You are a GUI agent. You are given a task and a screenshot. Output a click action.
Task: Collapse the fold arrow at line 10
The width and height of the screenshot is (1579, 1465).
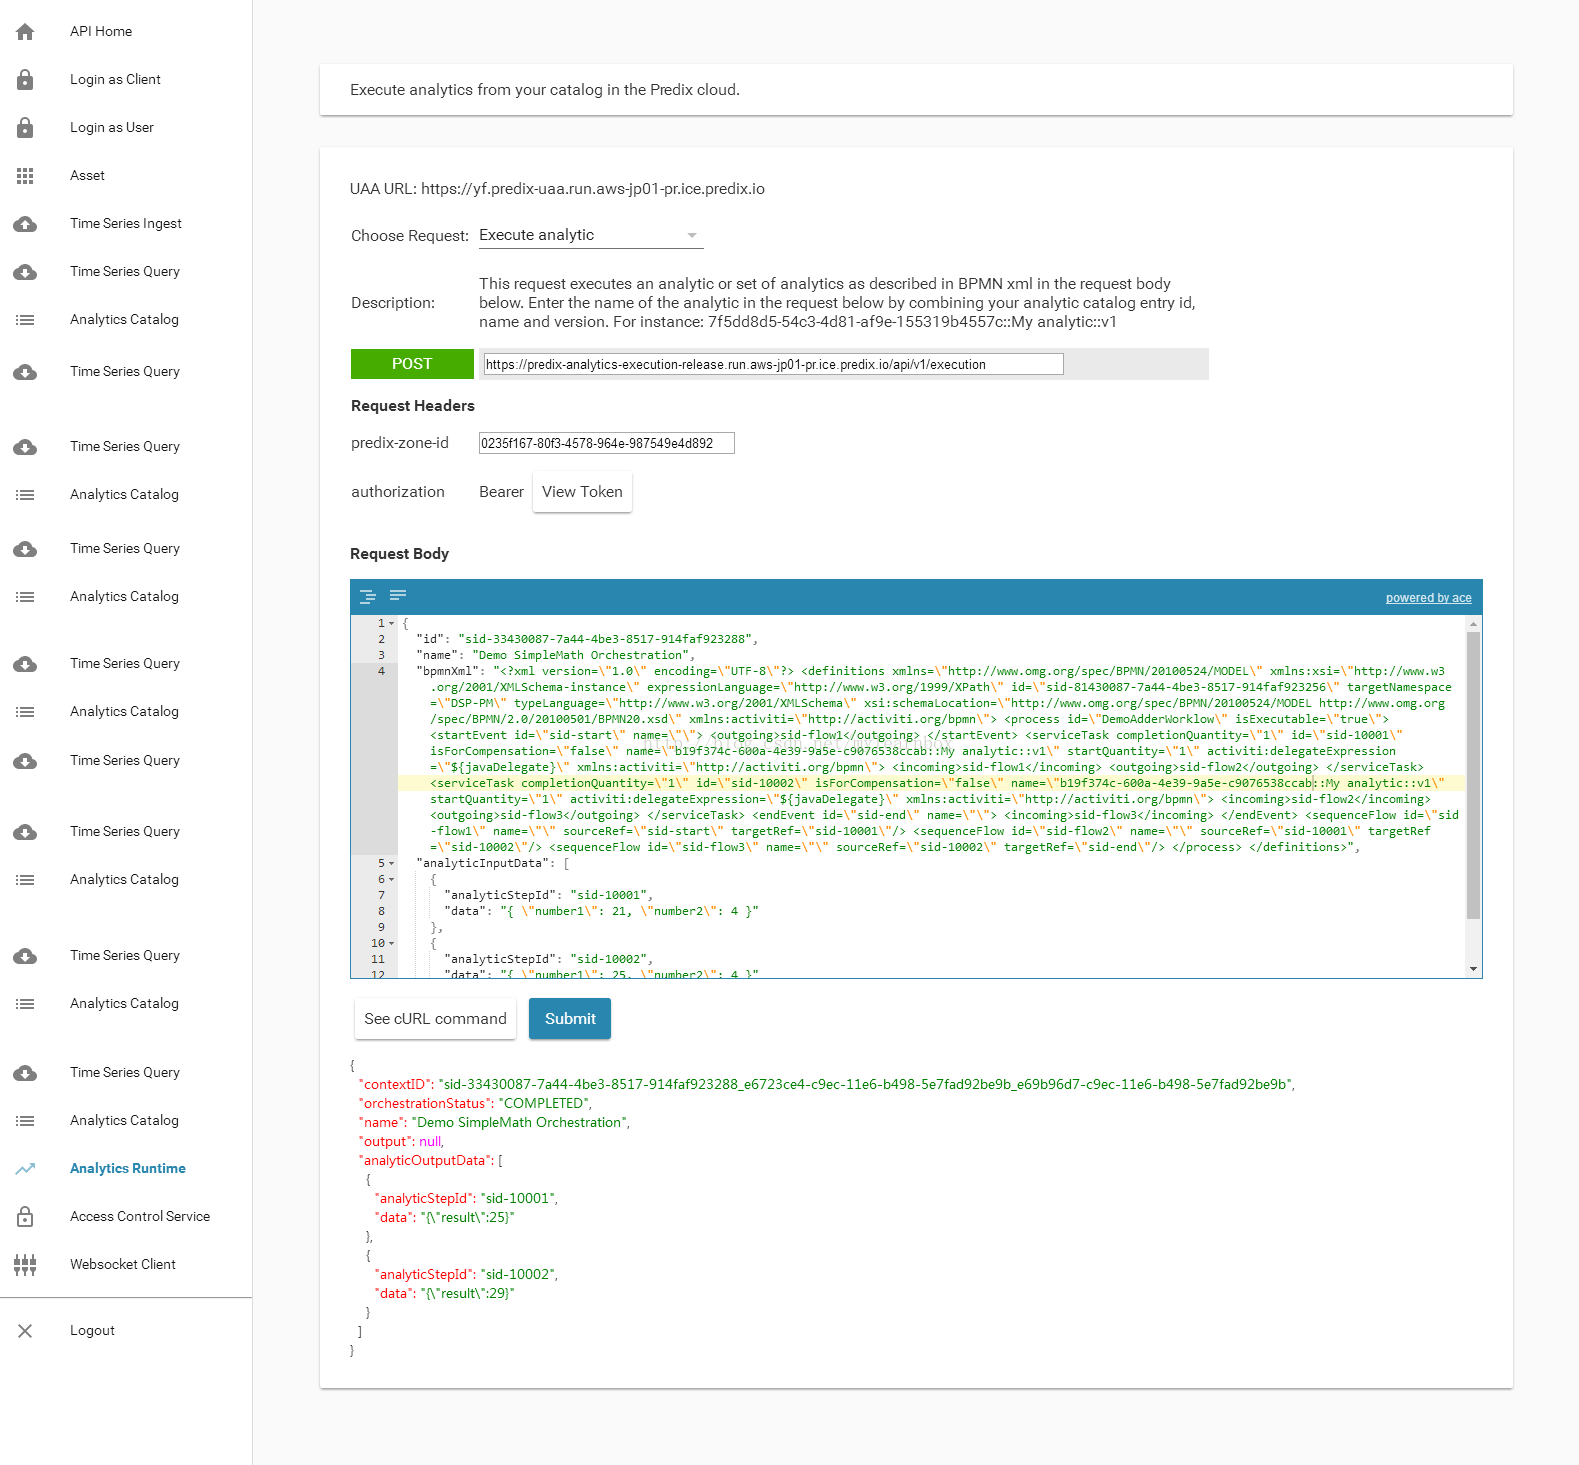tap(392, 943)
